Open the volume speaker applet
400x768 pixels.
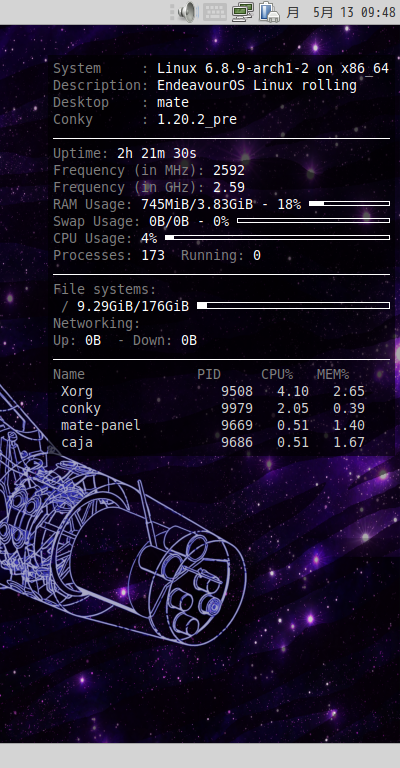(187, 12)
